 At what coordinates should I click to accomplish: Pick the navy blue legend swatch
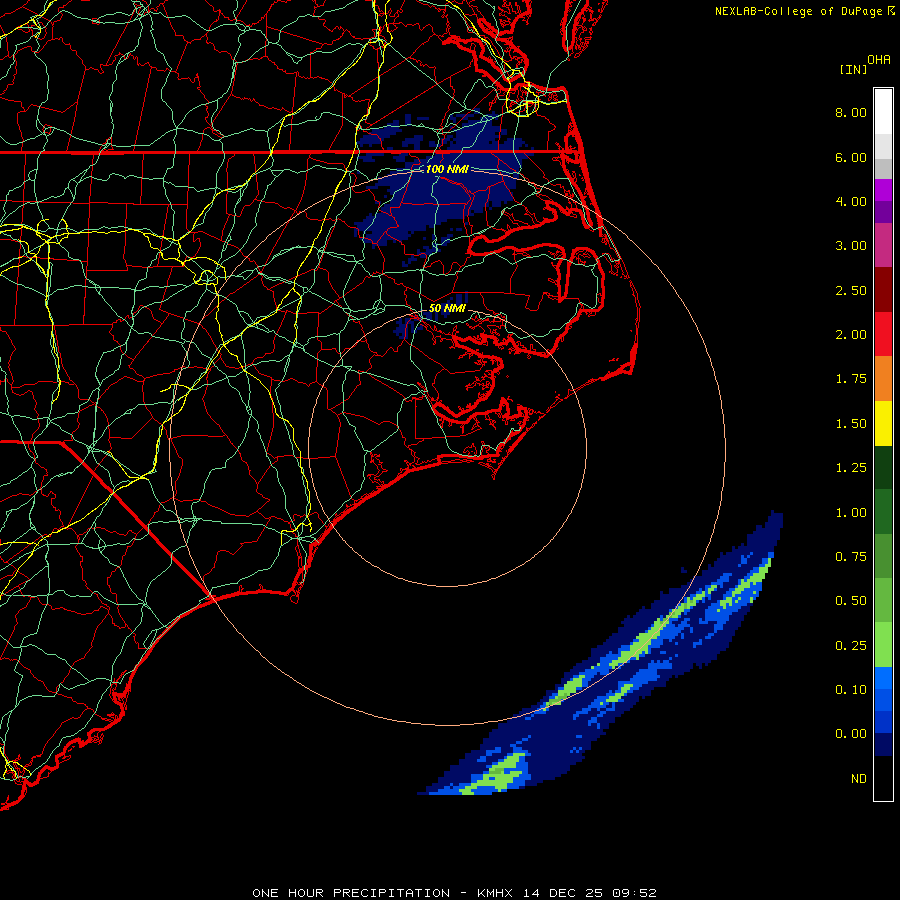pos(883,745)
